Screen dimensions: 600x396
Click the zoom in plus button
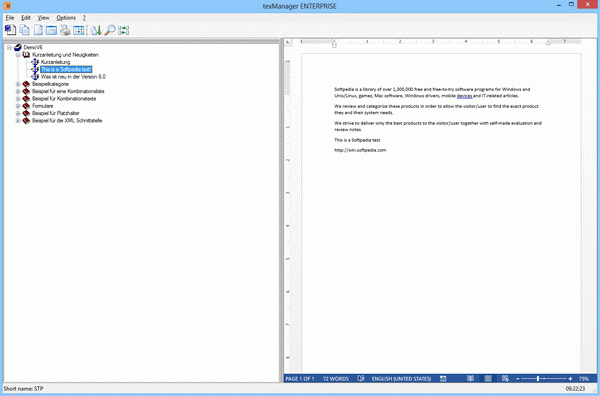point(570,379)
